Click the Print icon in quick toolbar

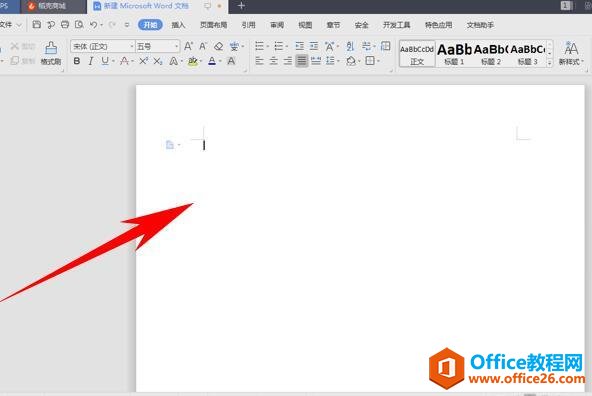tap(65, 25)
